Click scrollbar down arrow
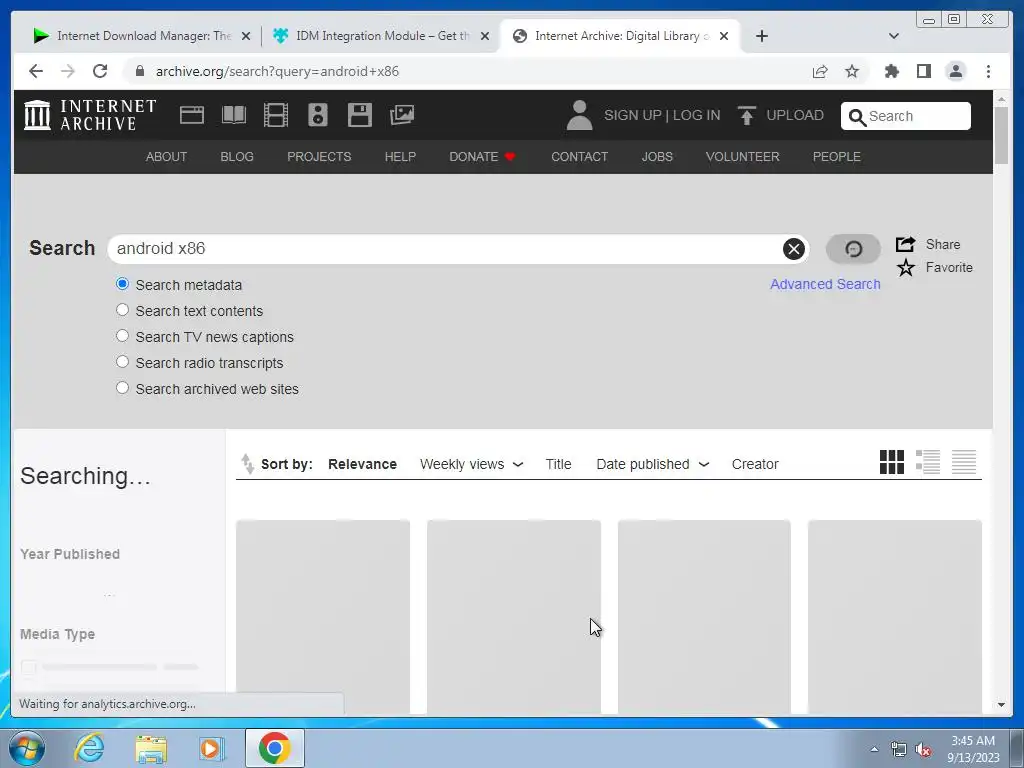 point(1001,705)
